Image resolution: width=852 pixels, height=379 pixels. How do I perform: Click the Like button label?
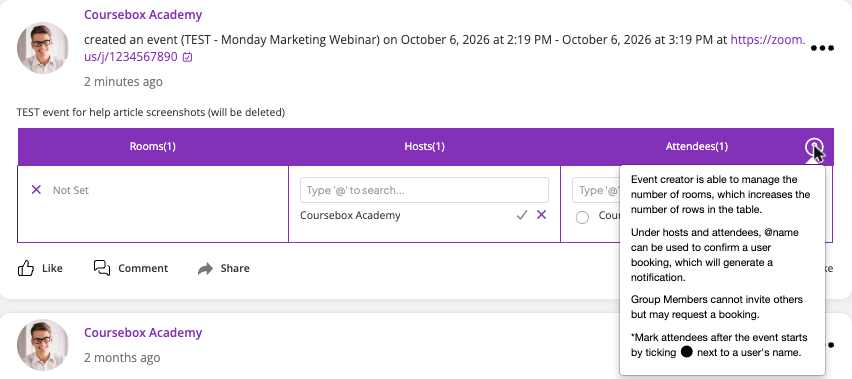pyautogui.click(x=52, y=268)
